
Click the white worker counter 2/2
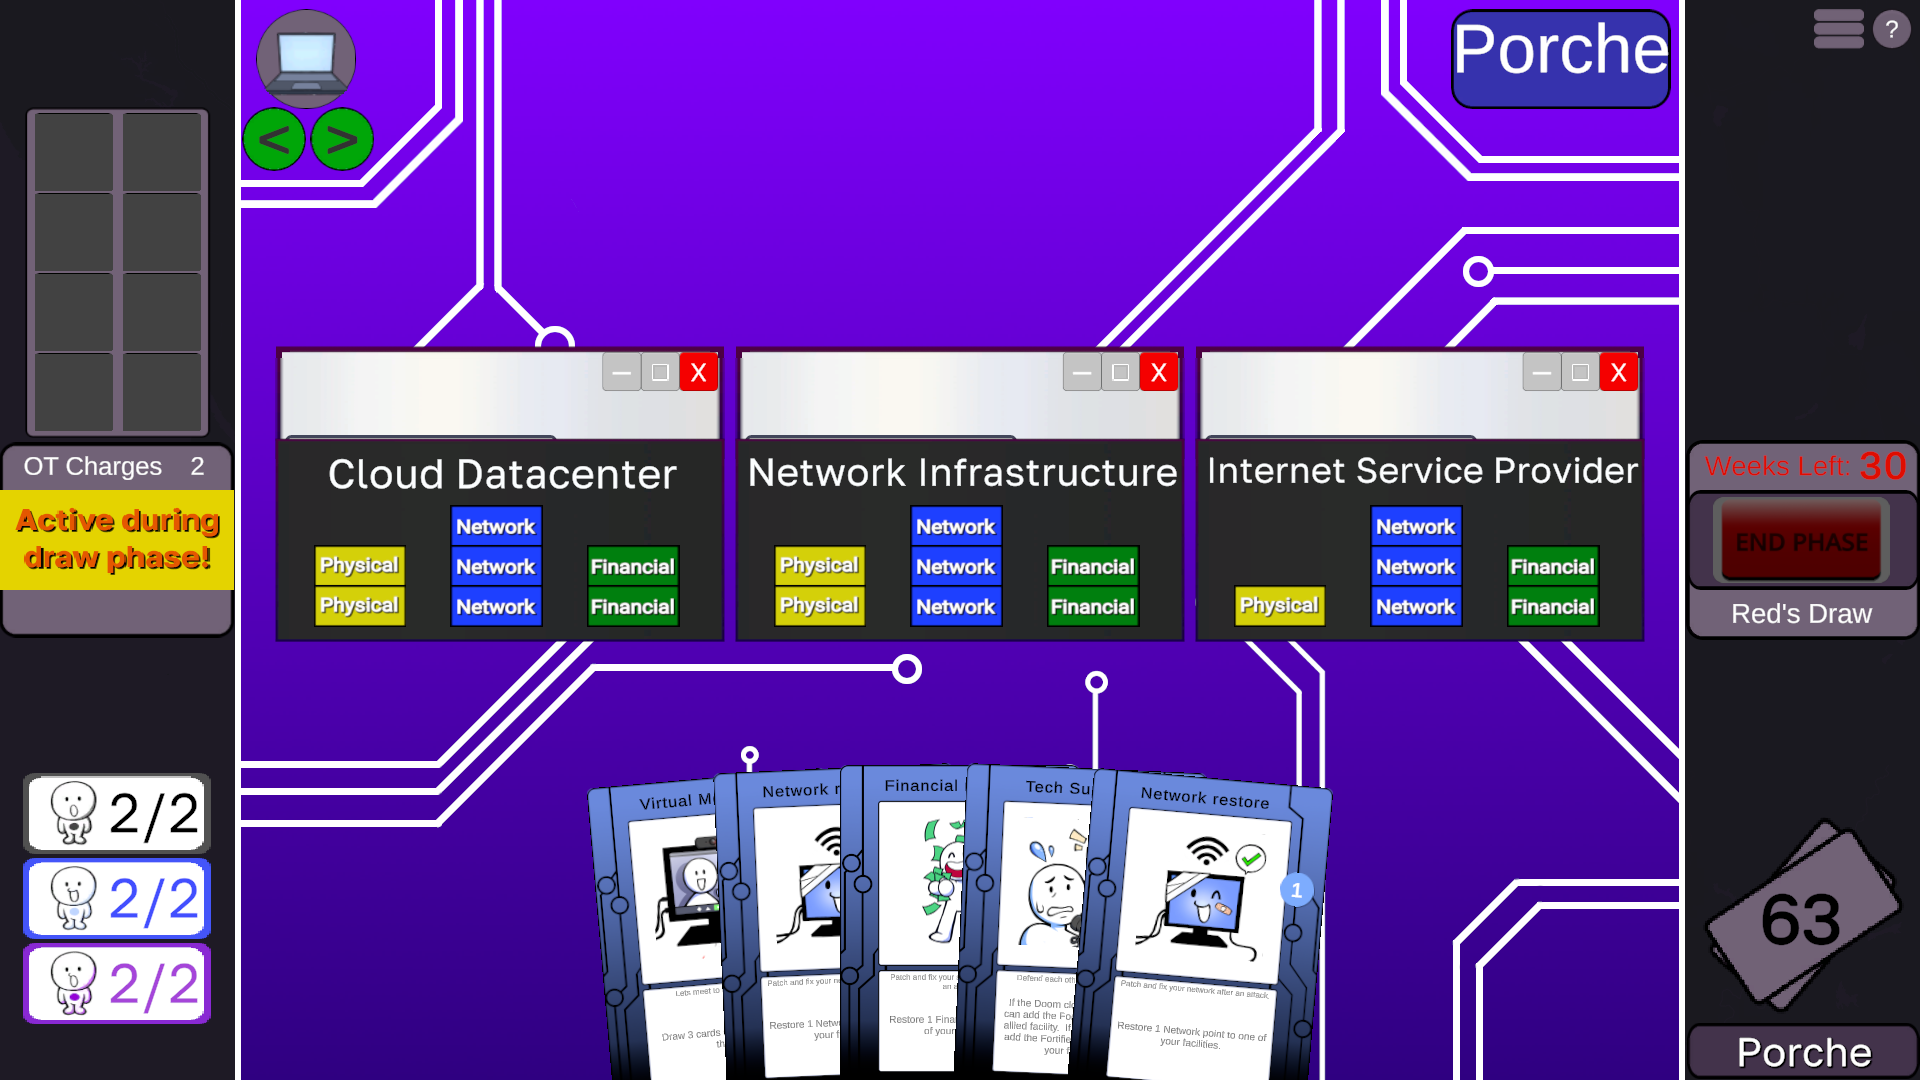click(x=117, y=813)
